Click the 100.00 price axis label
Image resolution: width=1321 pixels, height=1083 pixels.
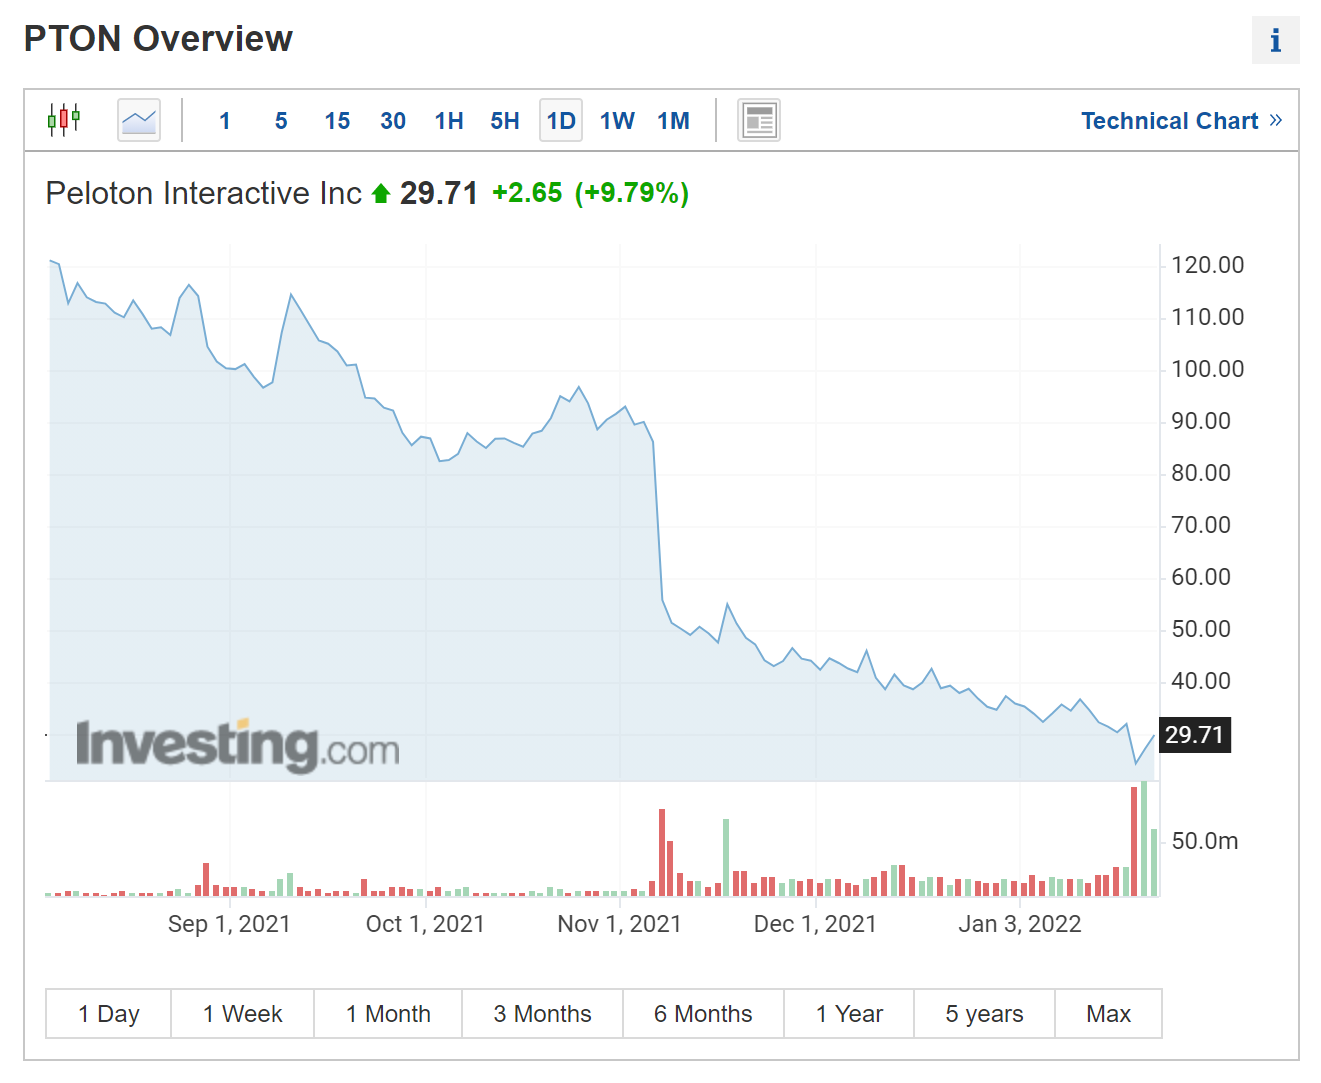[1208, 369]
